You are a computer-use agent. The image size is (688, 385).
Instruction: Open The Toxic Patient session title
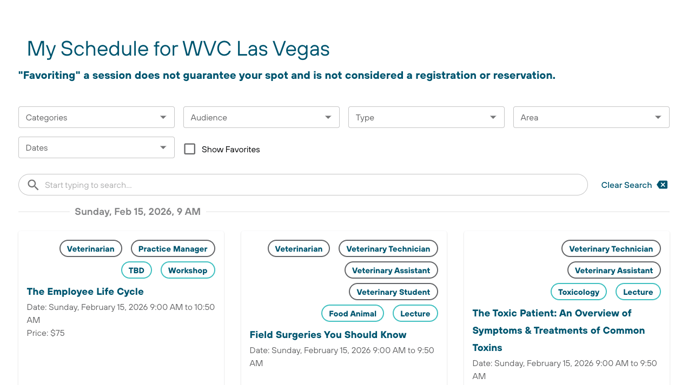[559, 330]
